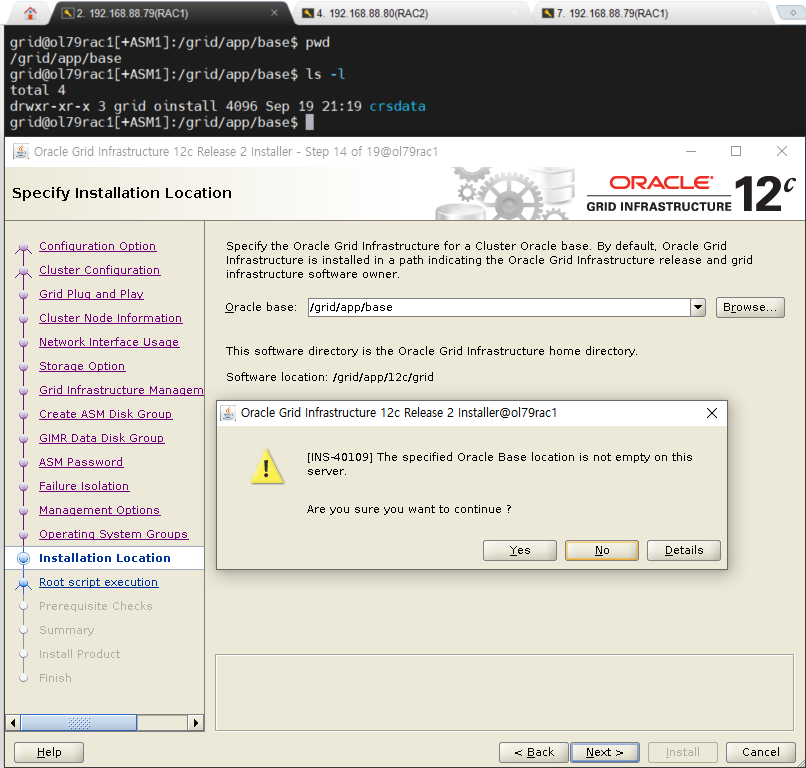This screenshot has width=806, height=768.
Task: Click the message area at bottom of installer
Action: (504, 692)
